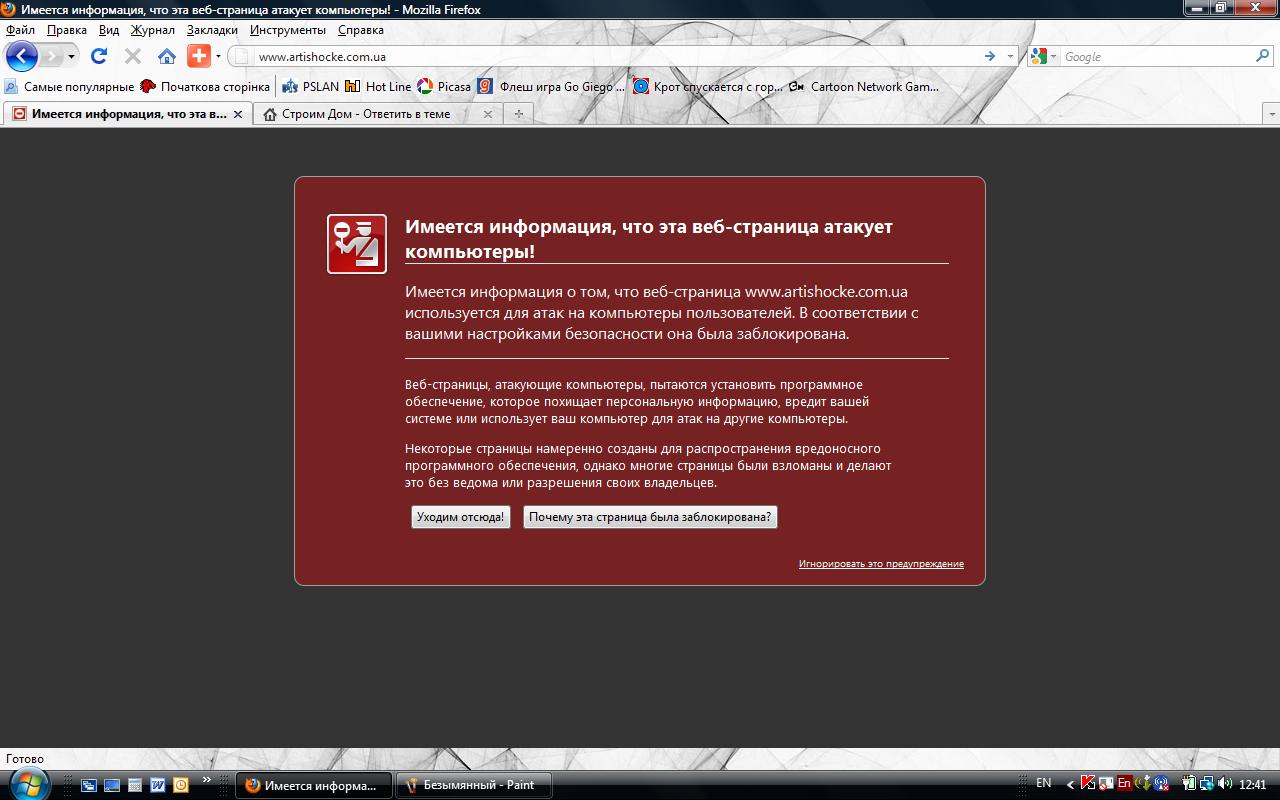Viewport: 1280px width, 800px height.
Task: Switch to the Строим Дом tab
Action: coord(377,114)
